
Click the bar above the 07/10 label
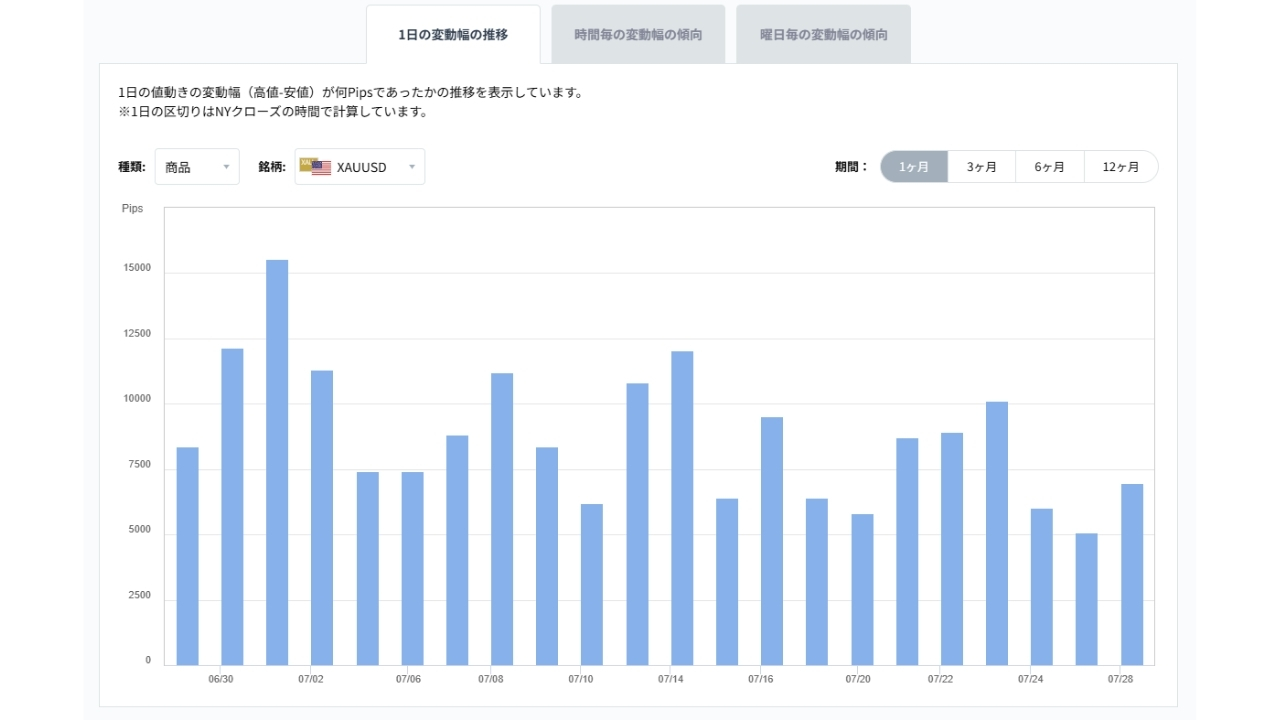[x=592, y=584]
